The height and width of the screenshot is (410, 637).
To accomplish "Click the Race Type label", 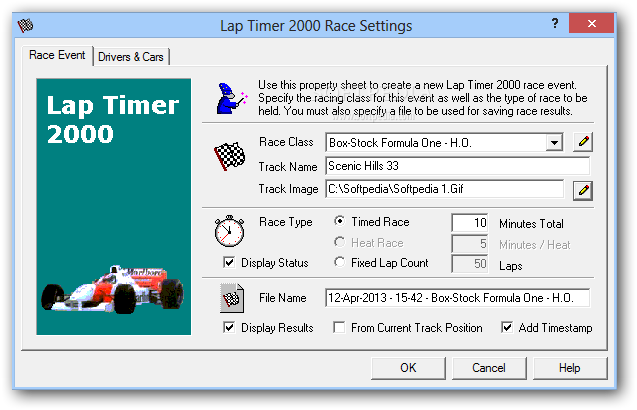I will pos(286,222).
